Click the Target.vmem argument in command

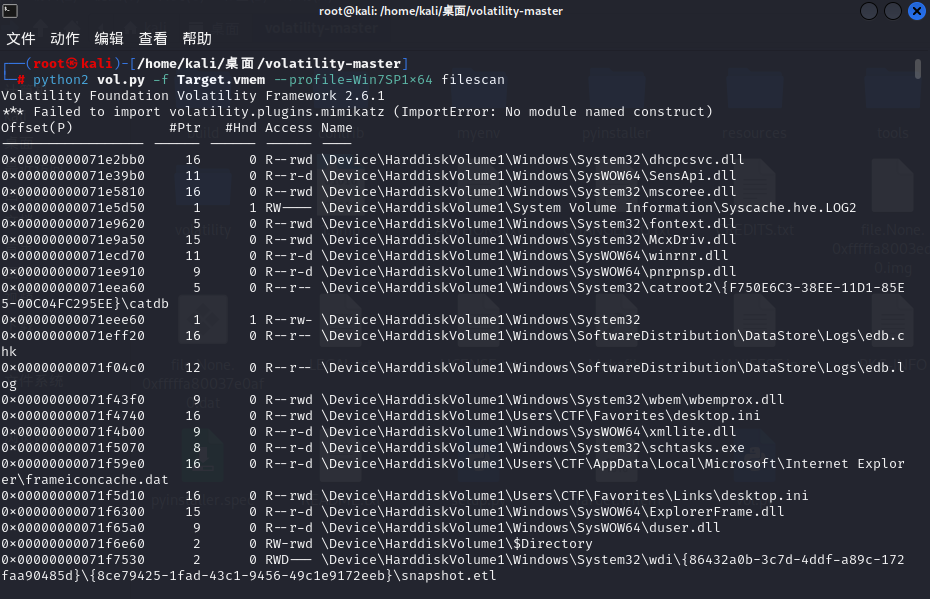(221, 79)
